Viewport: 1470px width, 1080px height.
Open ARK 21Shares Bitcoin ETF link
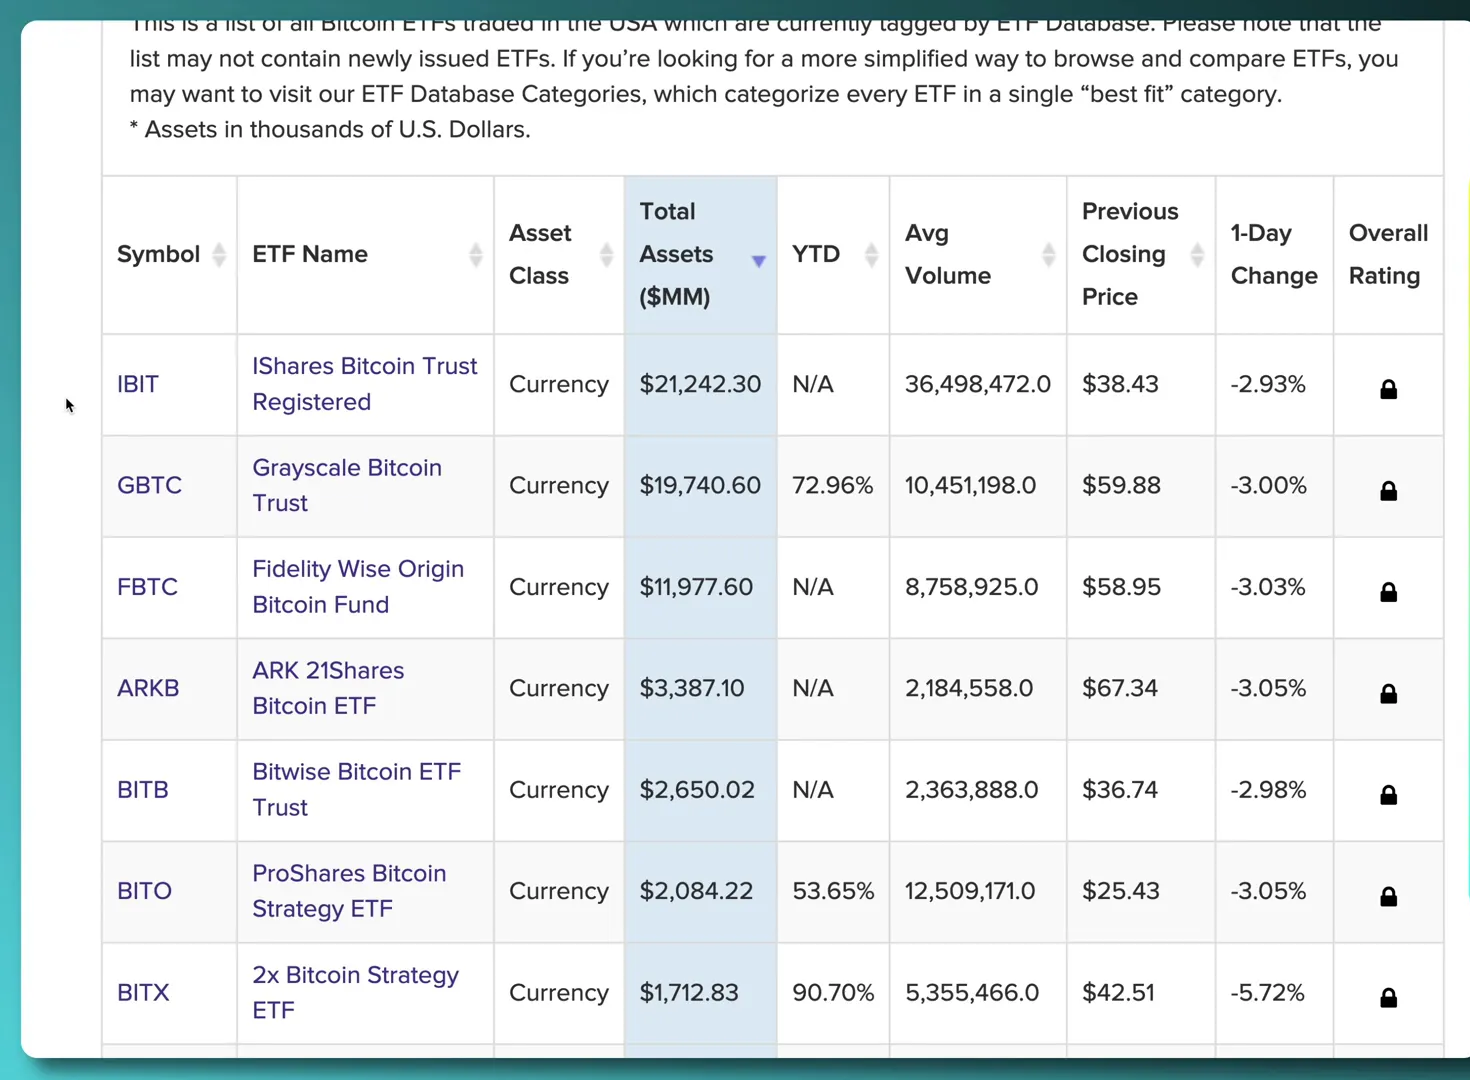(x=328, y=688)
